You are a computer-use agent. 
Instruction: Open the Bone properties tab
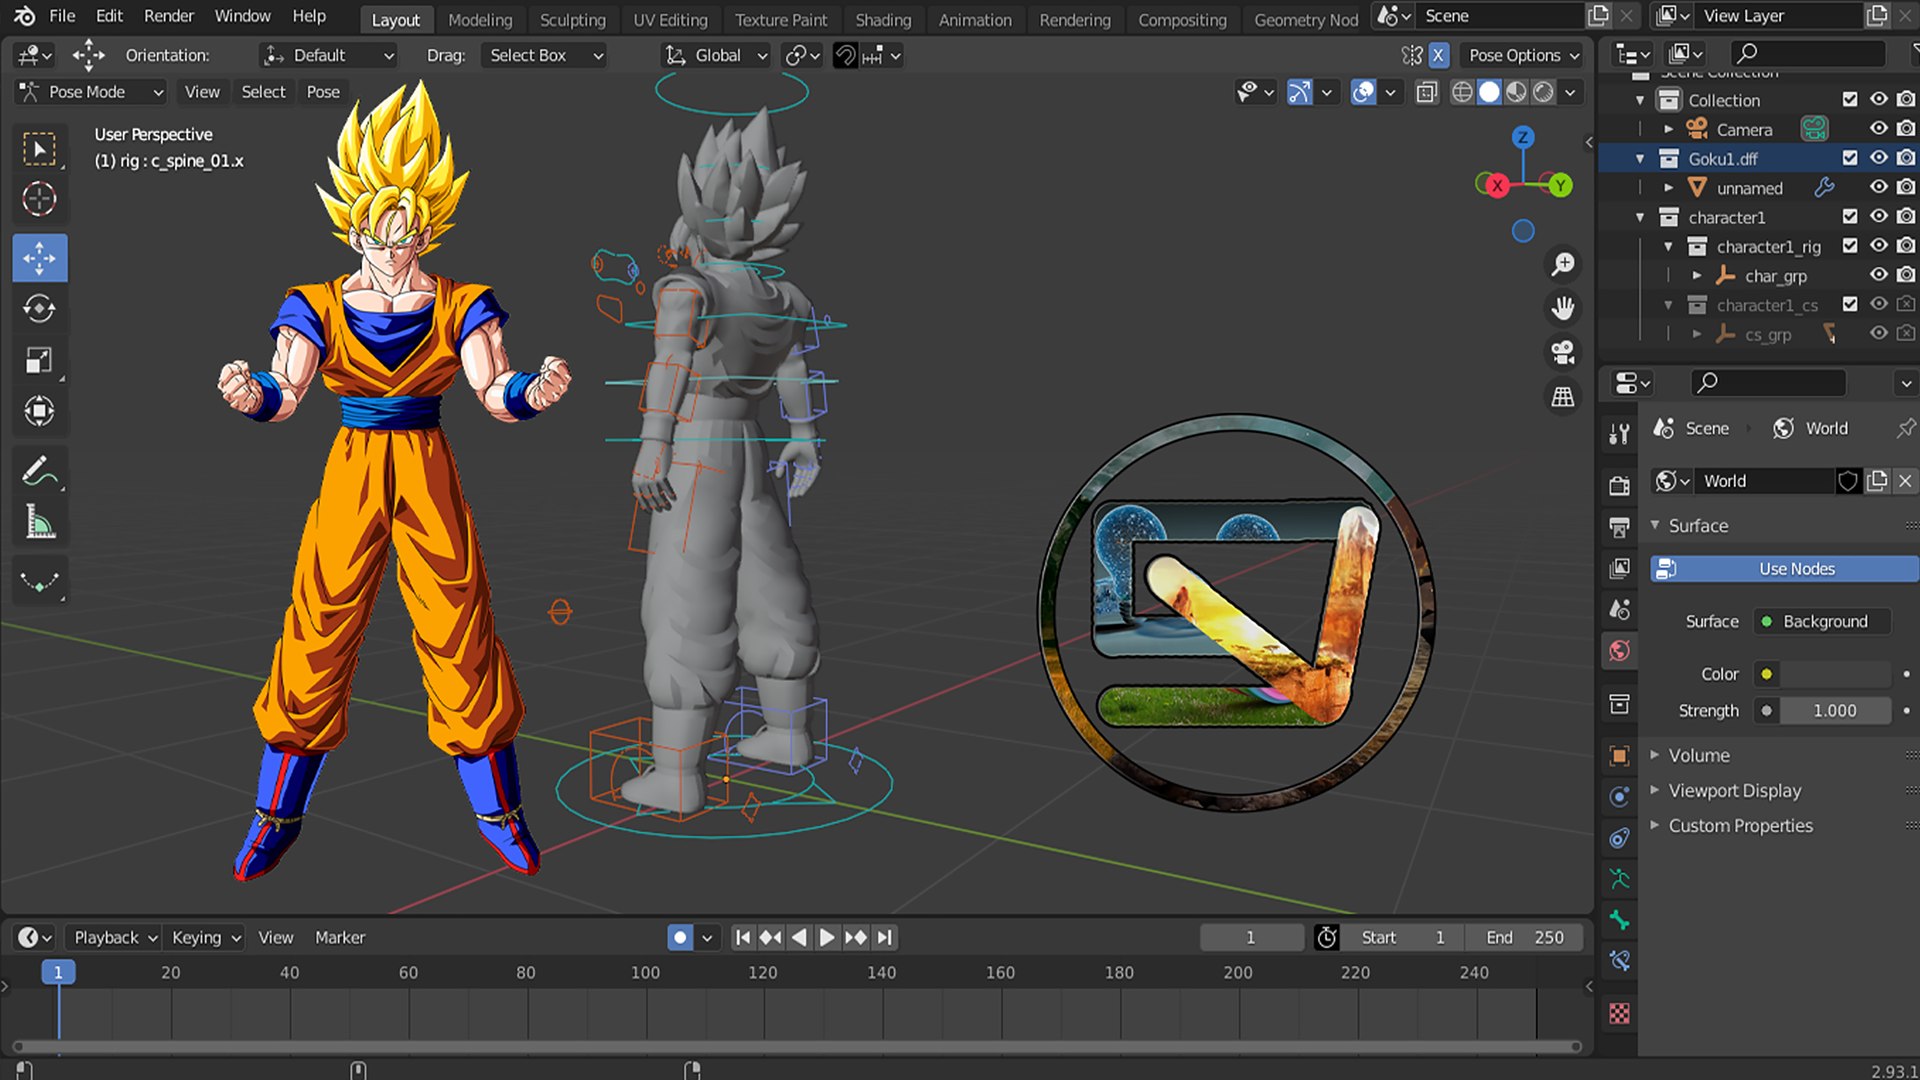pyautogui.click(x=1619, y=921)
